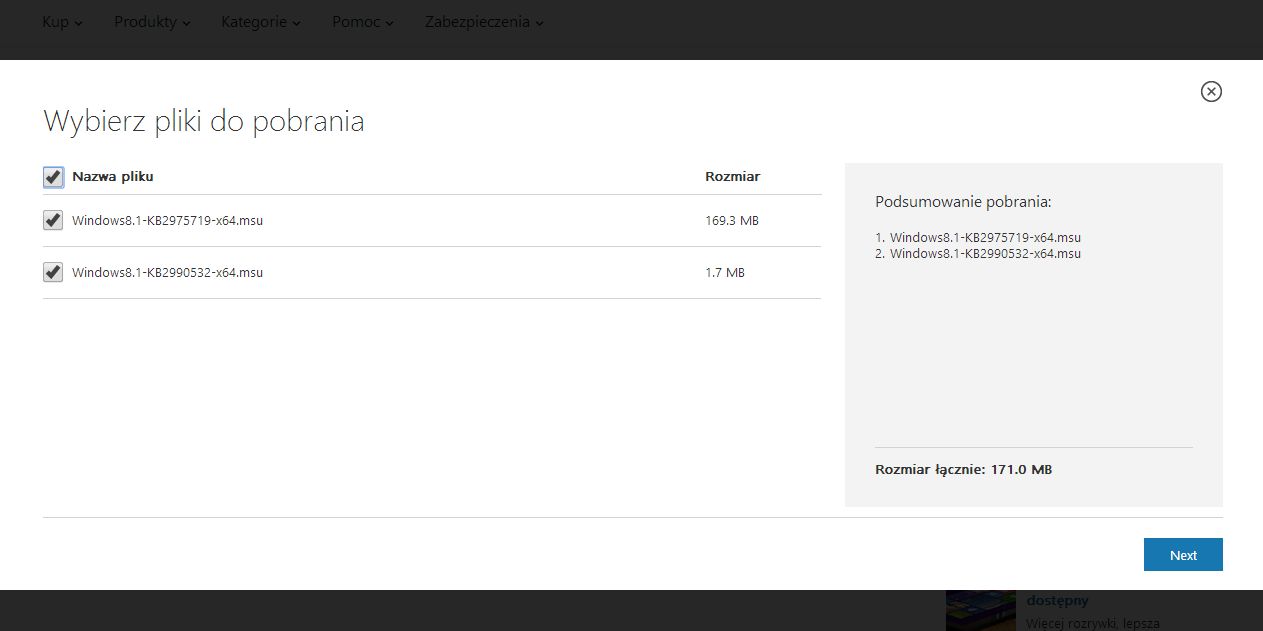Expand the Kup dropdown menu

point(62,22)
